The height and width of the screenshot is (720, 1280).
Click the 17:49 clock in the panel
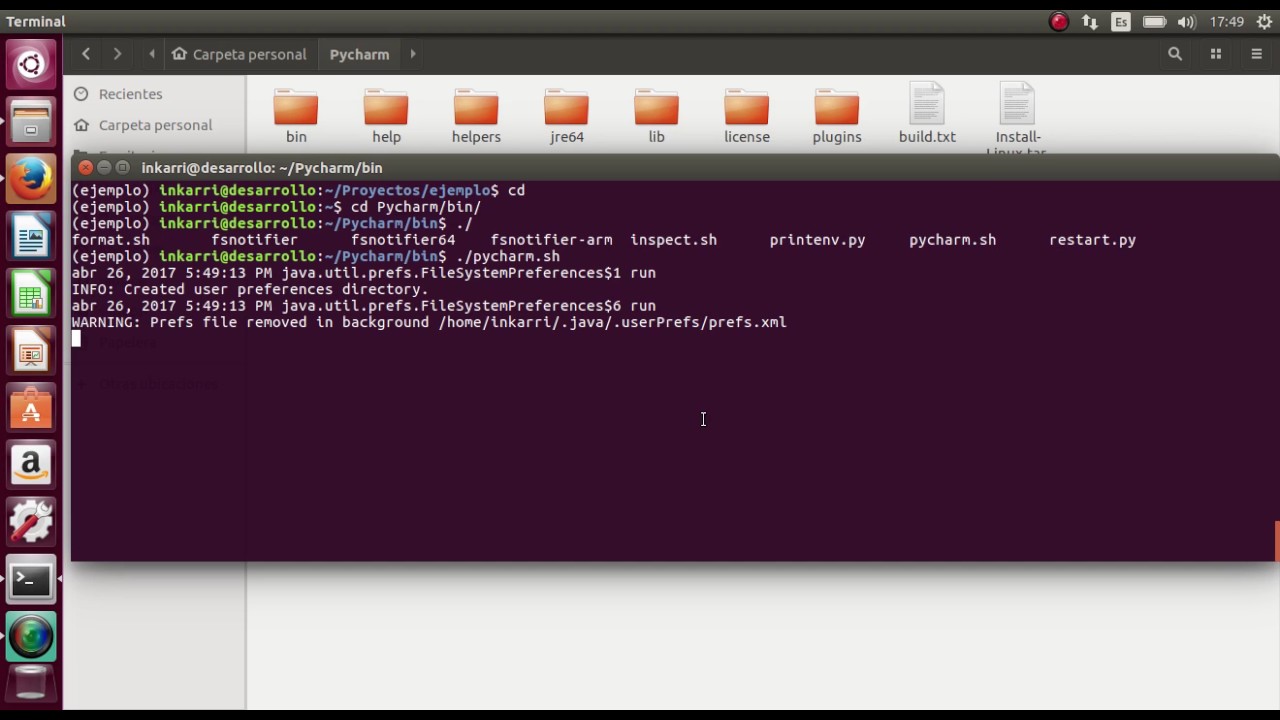(1227, 21)
